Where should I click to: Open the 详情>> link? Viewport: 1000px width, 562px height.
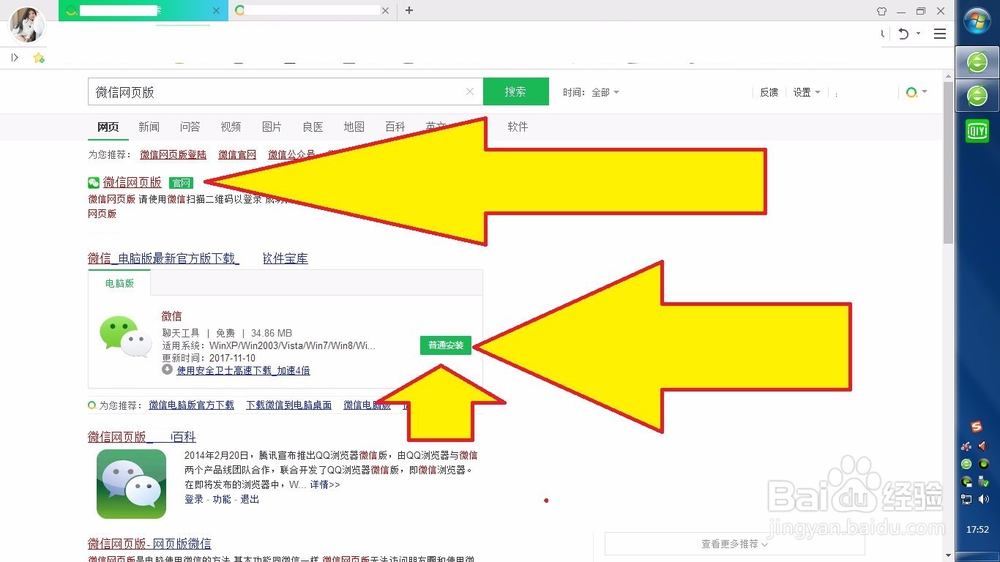click(x=325, y=485)
